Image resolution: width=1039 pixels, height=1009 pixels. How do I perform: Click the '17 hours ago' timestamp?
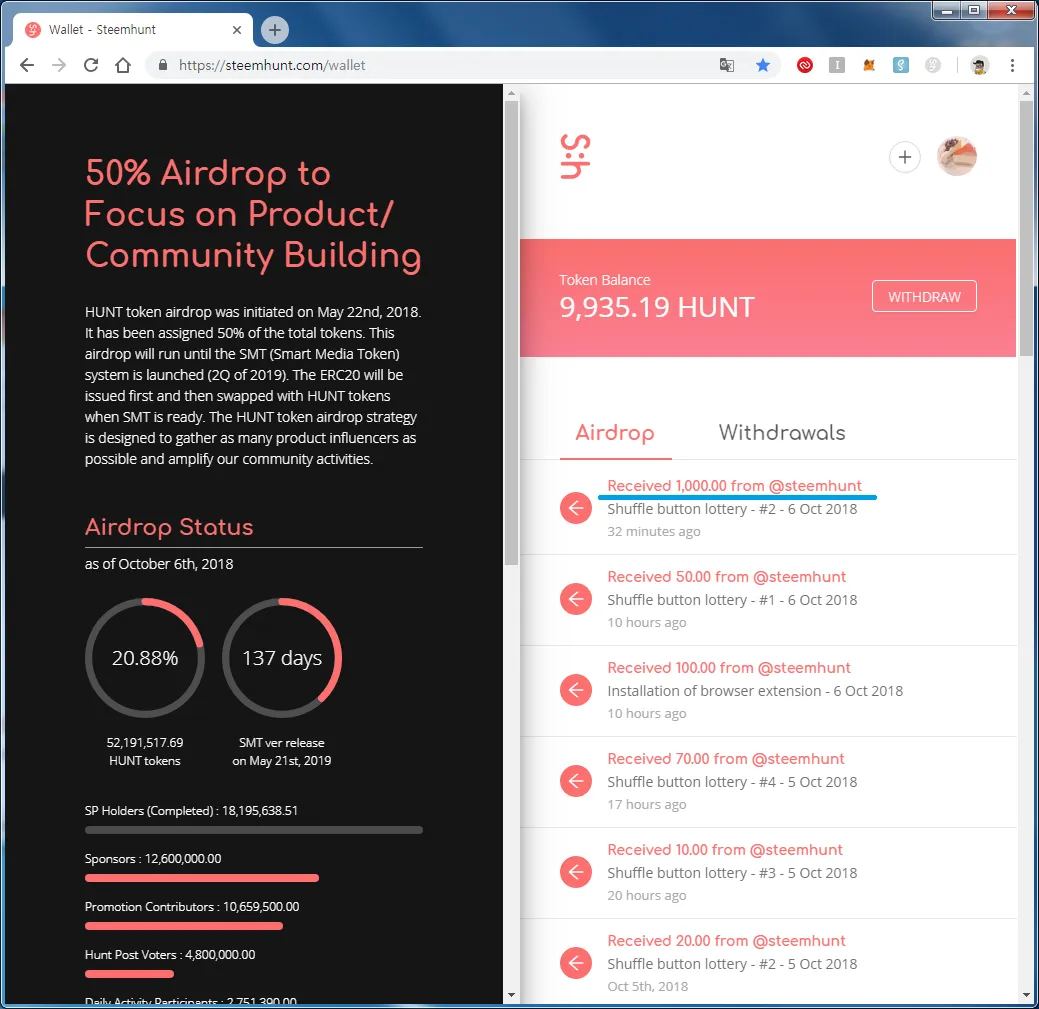click(x=647, y=804)
